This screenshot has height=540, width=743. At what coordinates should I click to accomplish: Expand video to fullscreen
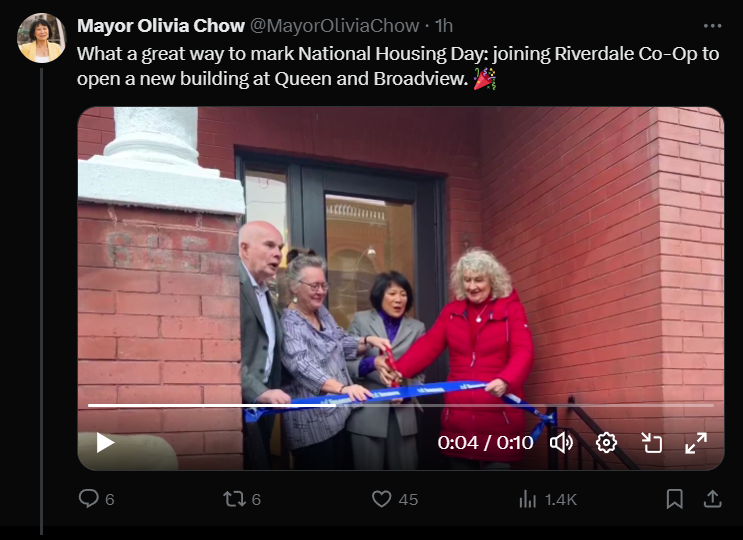click(x=696, y=443)
